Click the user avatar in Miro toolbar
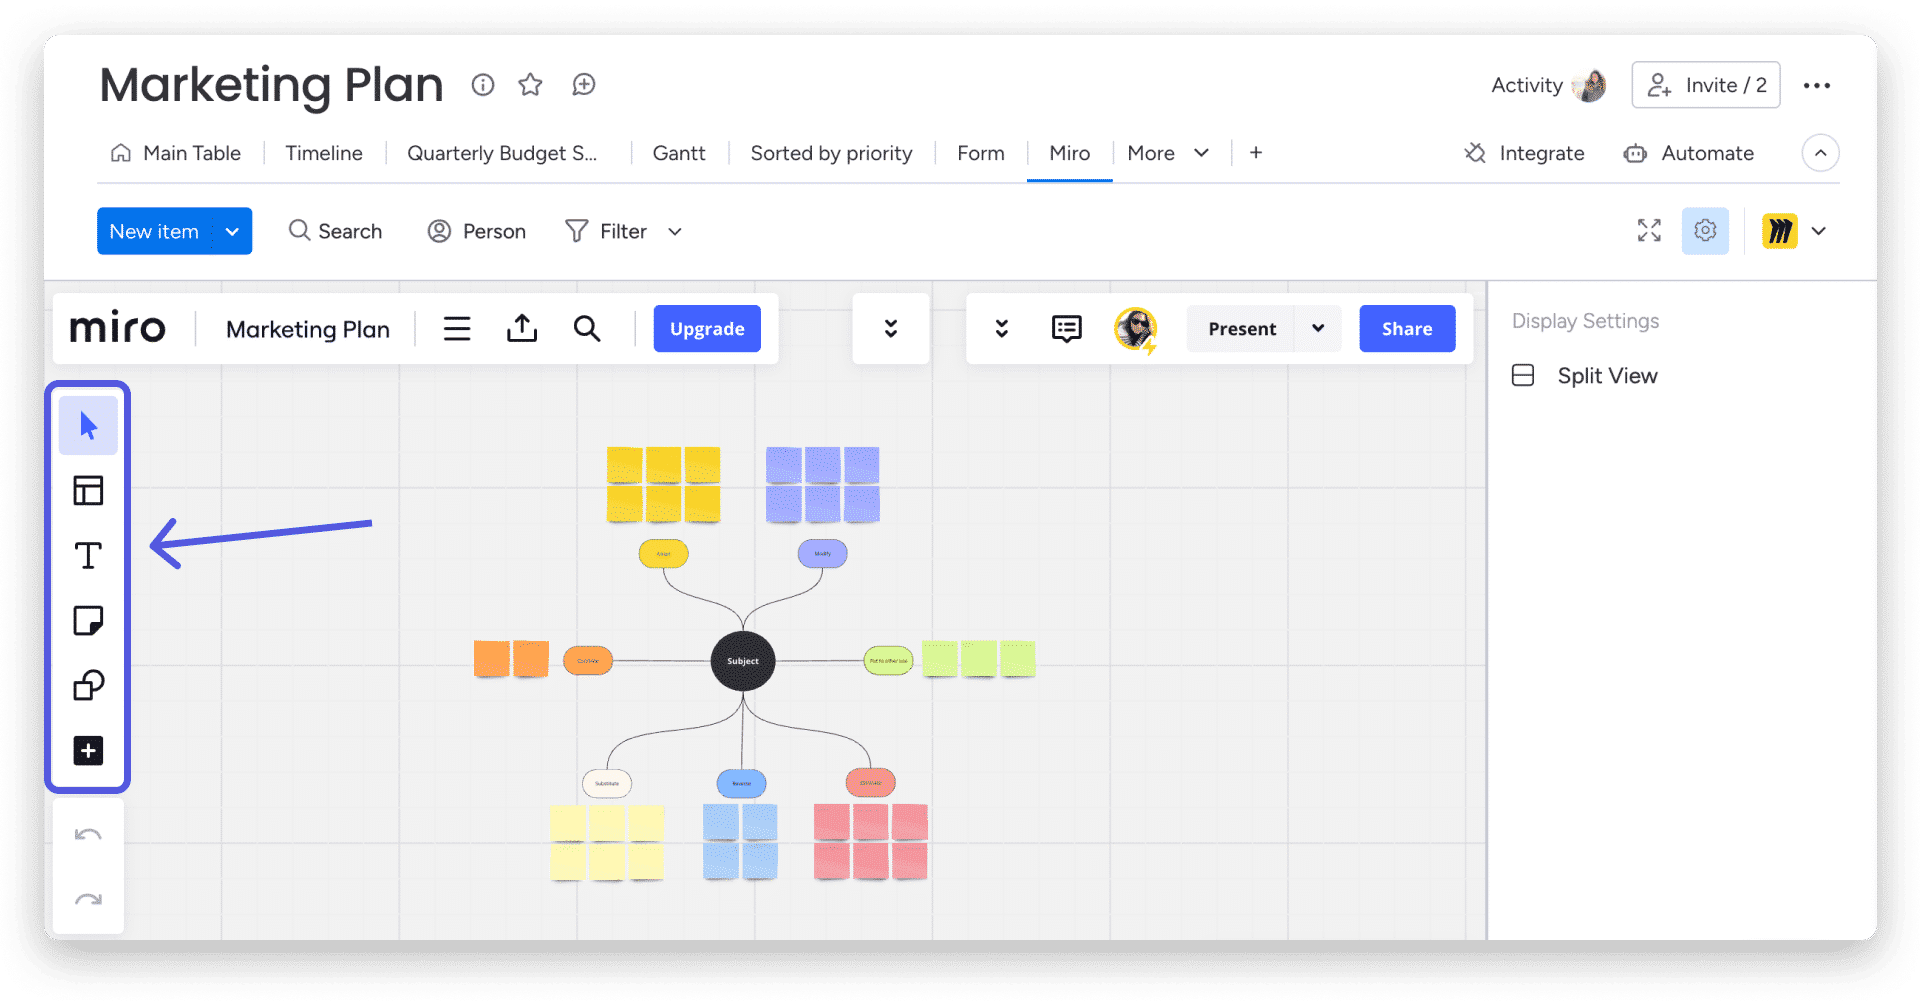This screenshot has height=1005, width=1920. click(x=1136, y=329)
